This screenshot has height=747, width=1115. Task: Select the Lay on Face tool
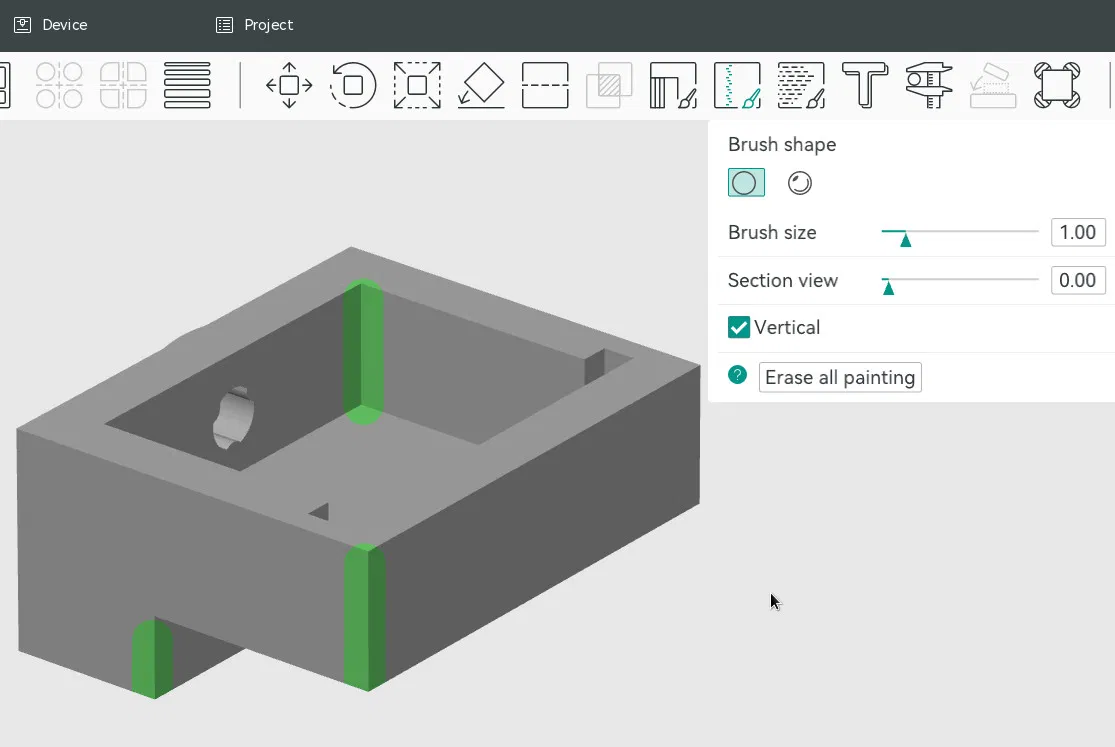tap(481, 85)
